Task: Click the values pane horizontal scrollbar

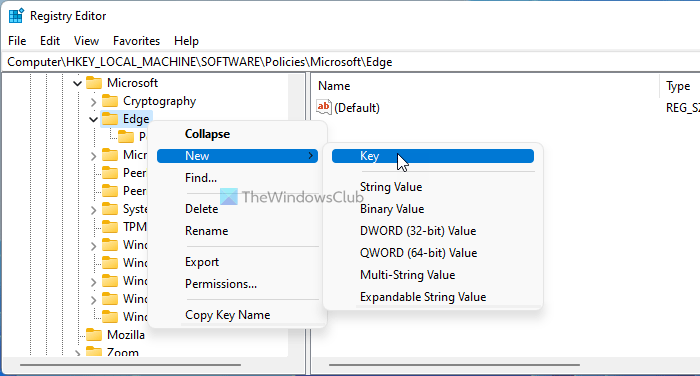Action: tap(454, 365)
